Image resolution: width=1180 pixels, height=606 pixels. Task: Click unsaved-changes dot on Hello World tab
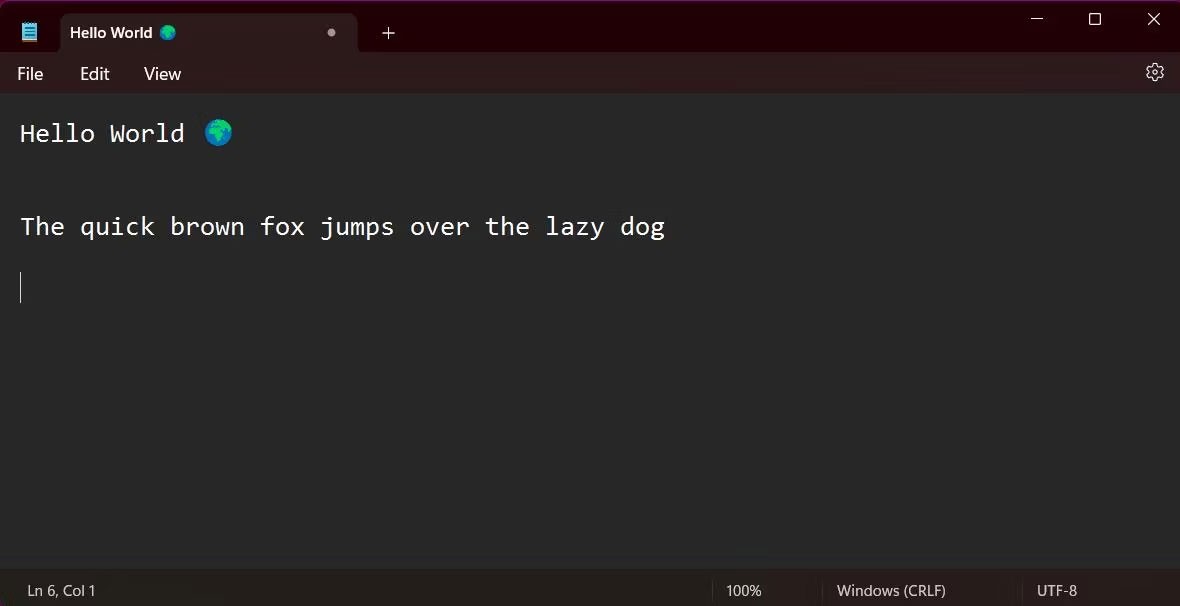[x=331, y=33]
